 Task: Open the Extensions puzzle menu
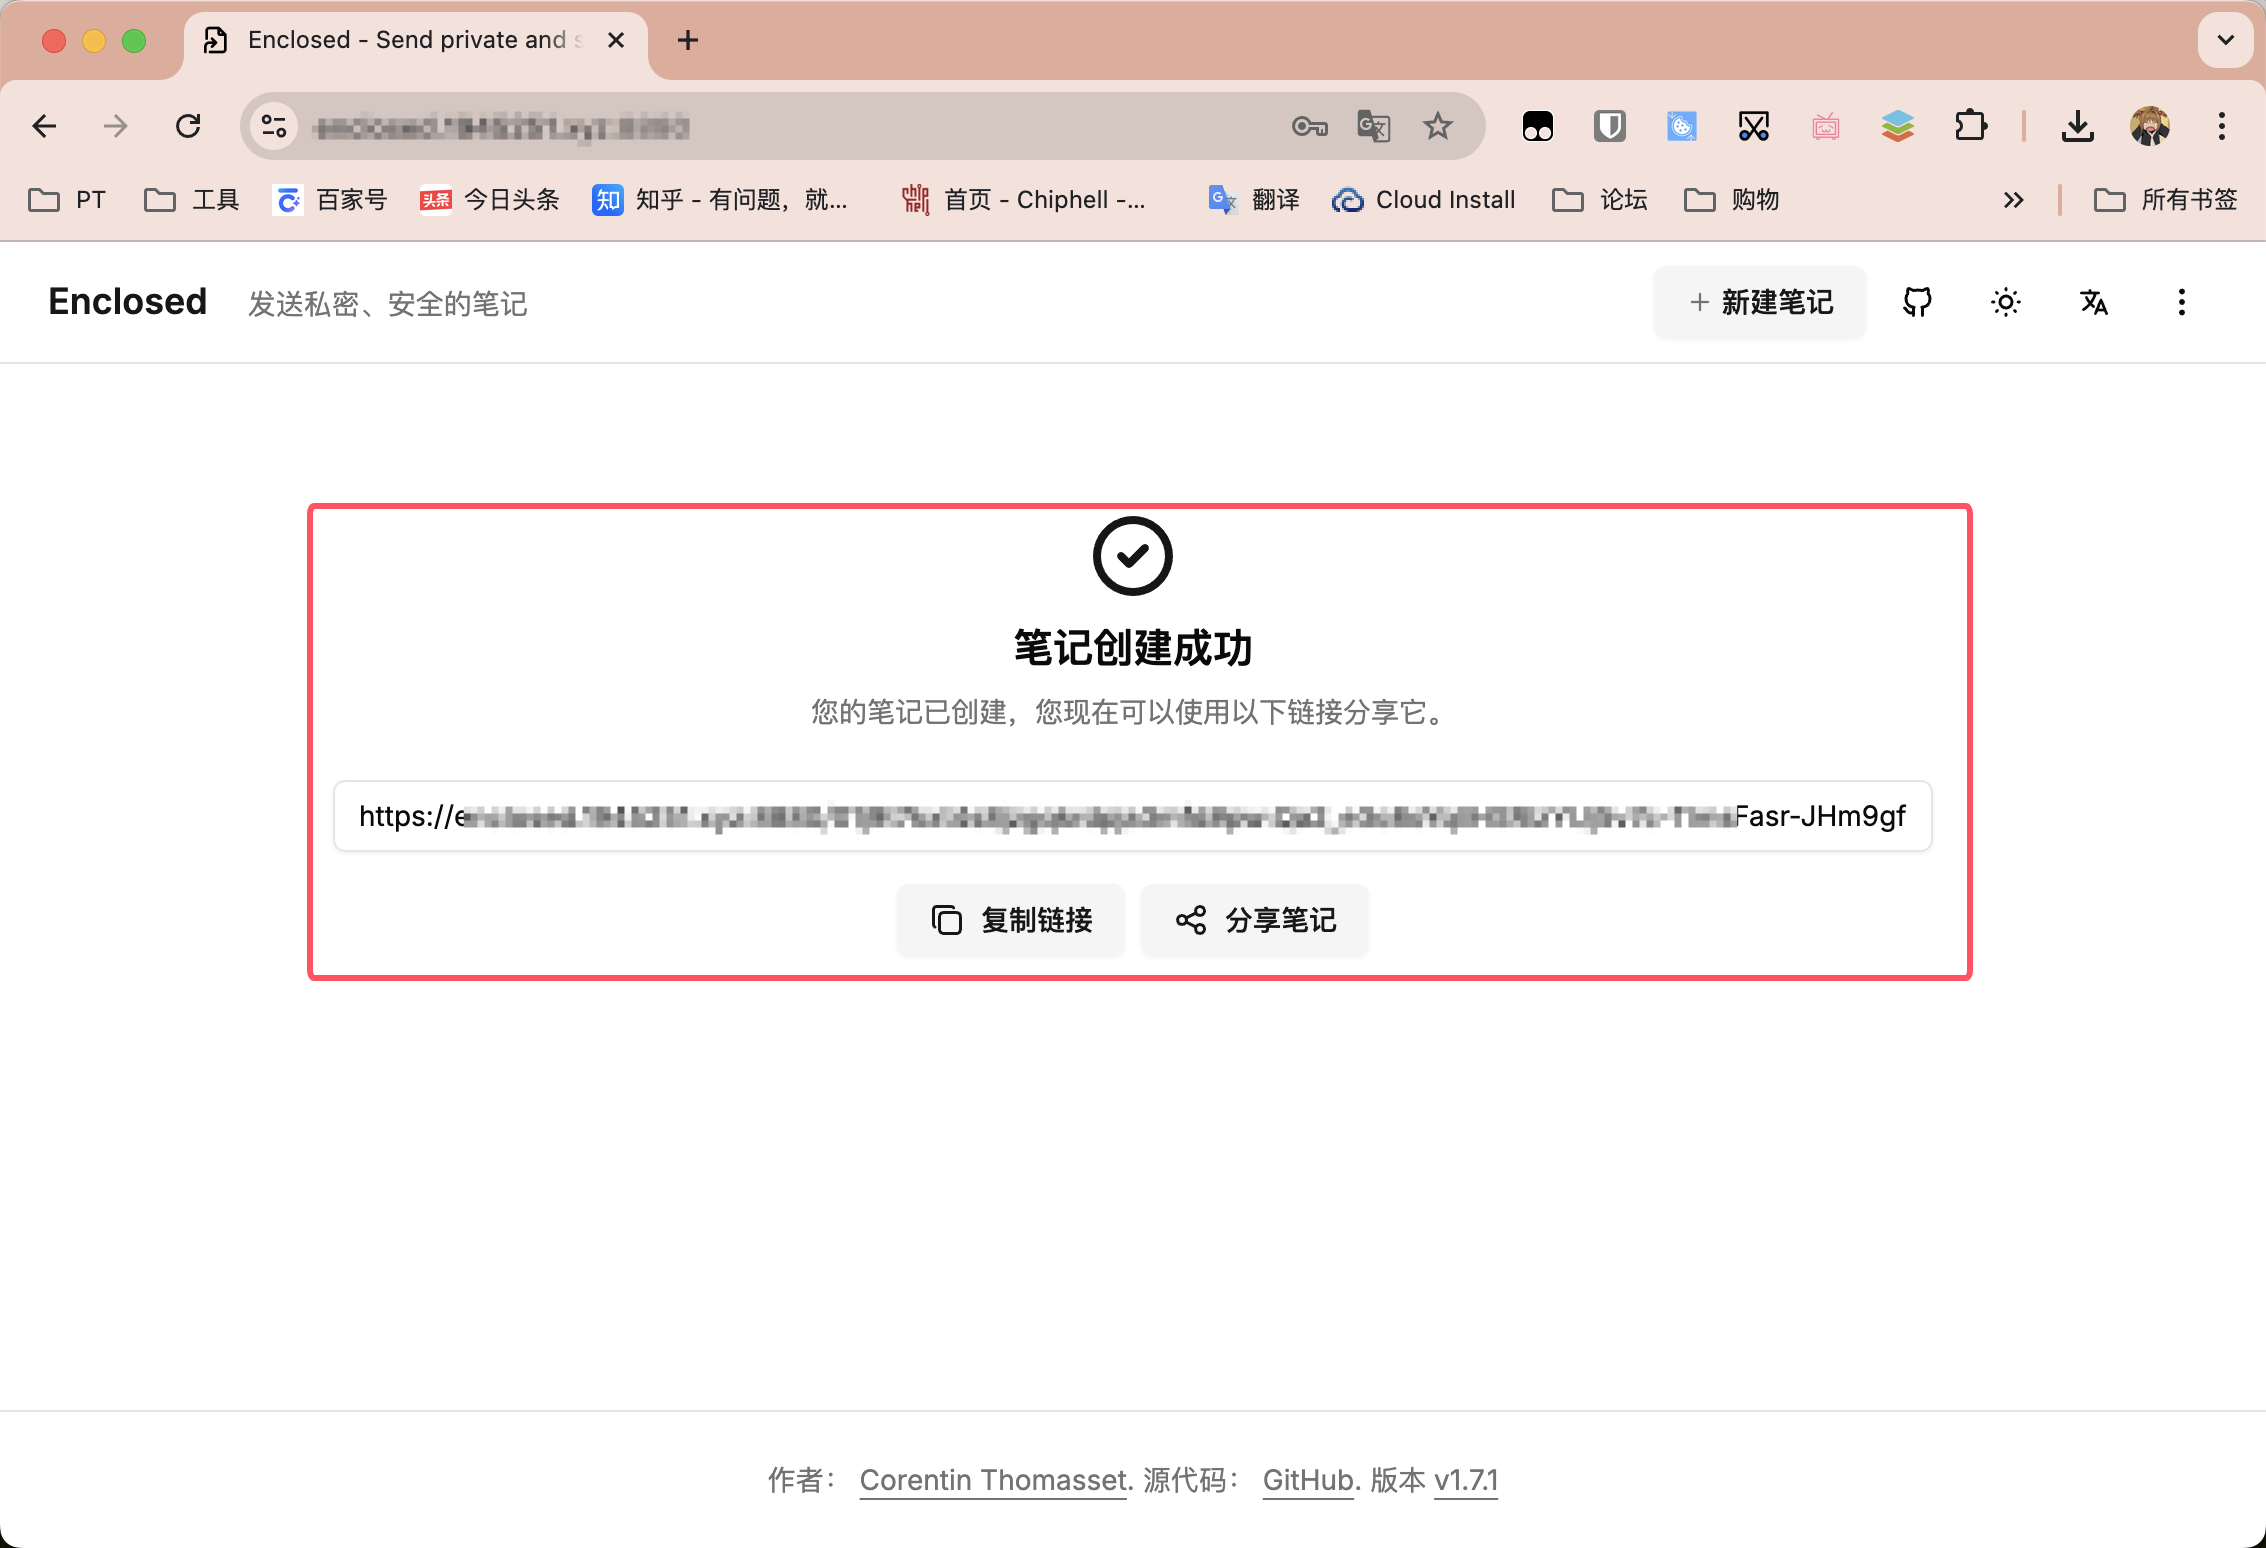point(1970,126)
